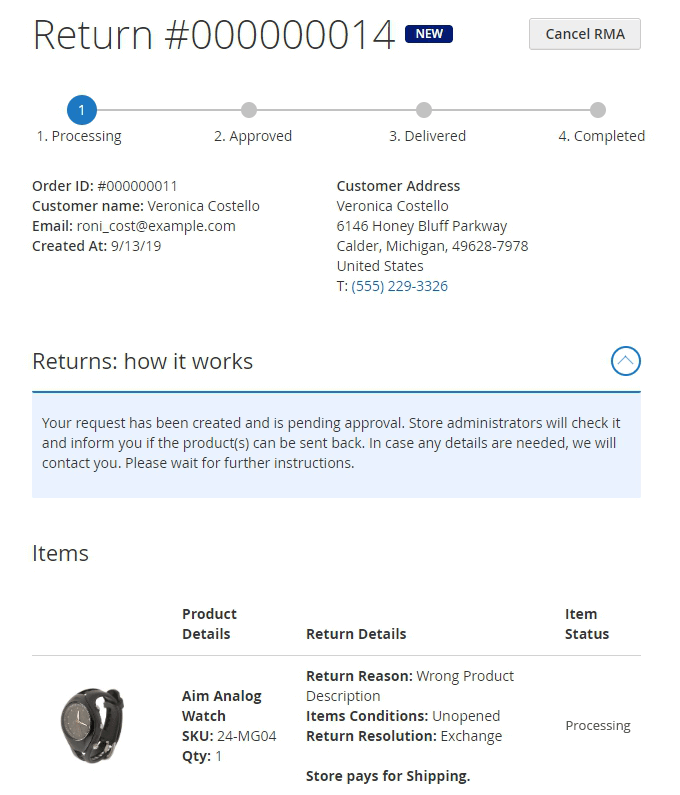The image size is (680, 795).
Task: Click the Delivered step marker dot
Action: [x=424, y=110]
